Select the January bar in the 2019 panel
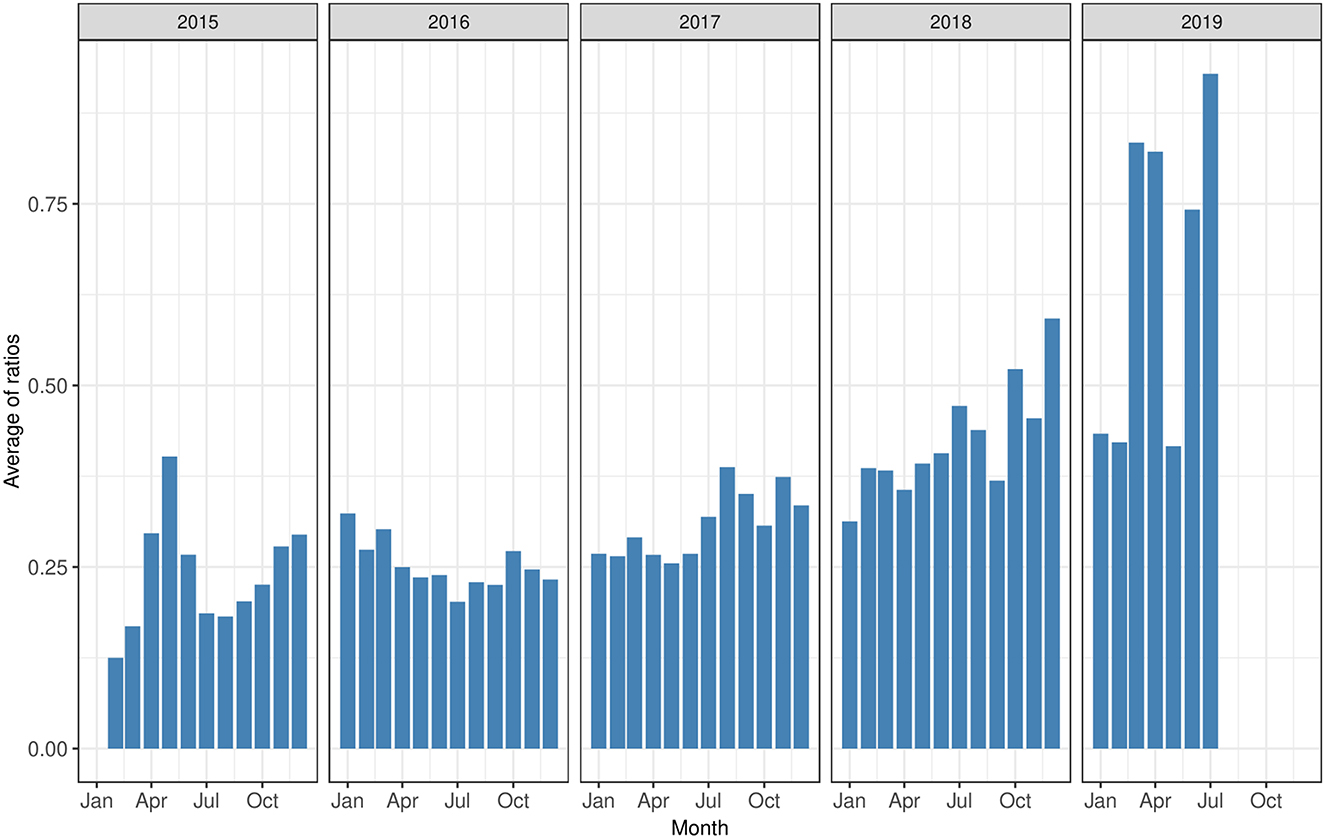 [1101, 591]
